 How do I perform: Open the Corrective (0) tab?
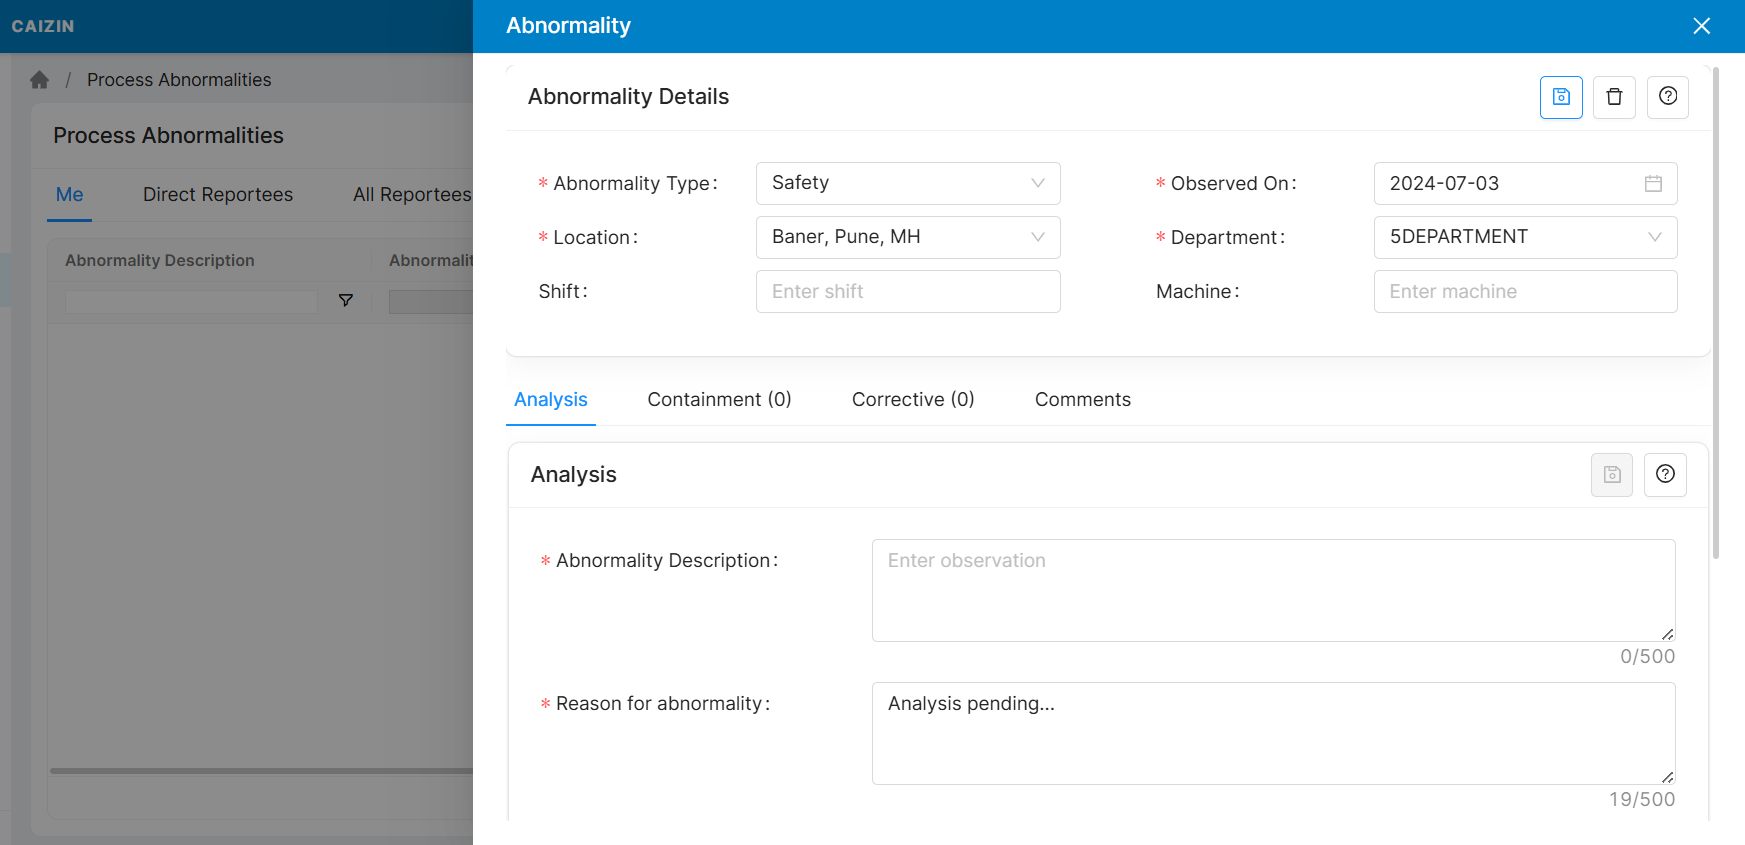coord(913,400)
